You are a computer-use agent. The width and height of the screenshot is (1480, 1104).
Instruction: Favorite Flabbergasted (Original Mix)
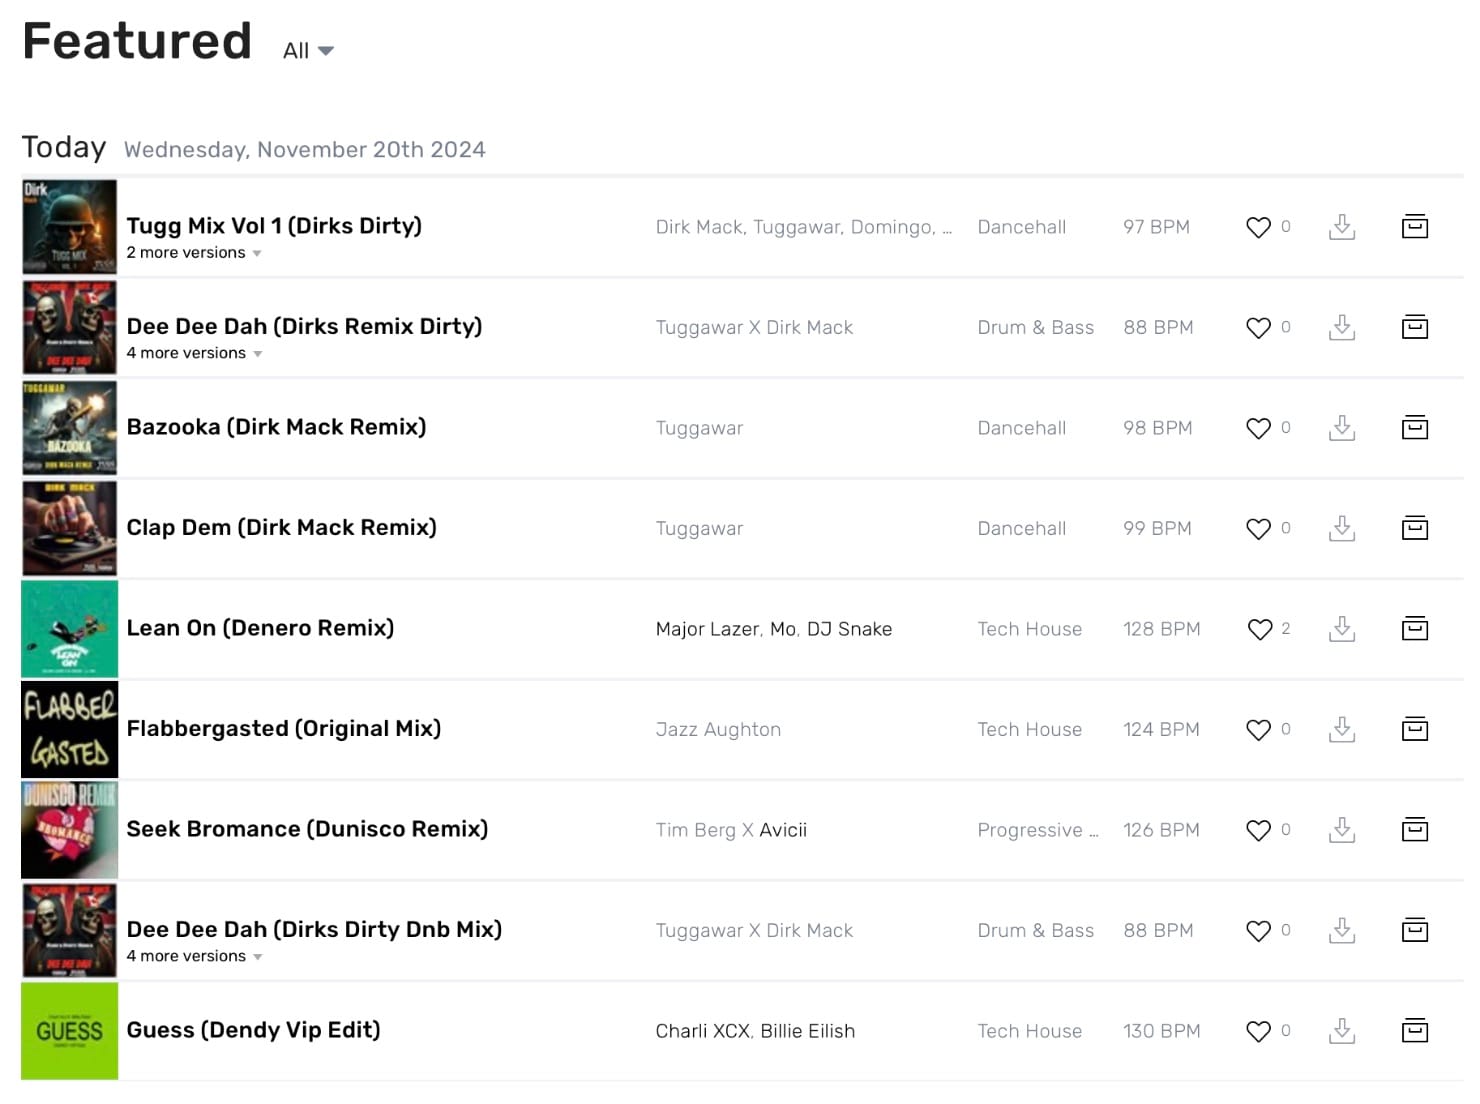(1258, 729)
